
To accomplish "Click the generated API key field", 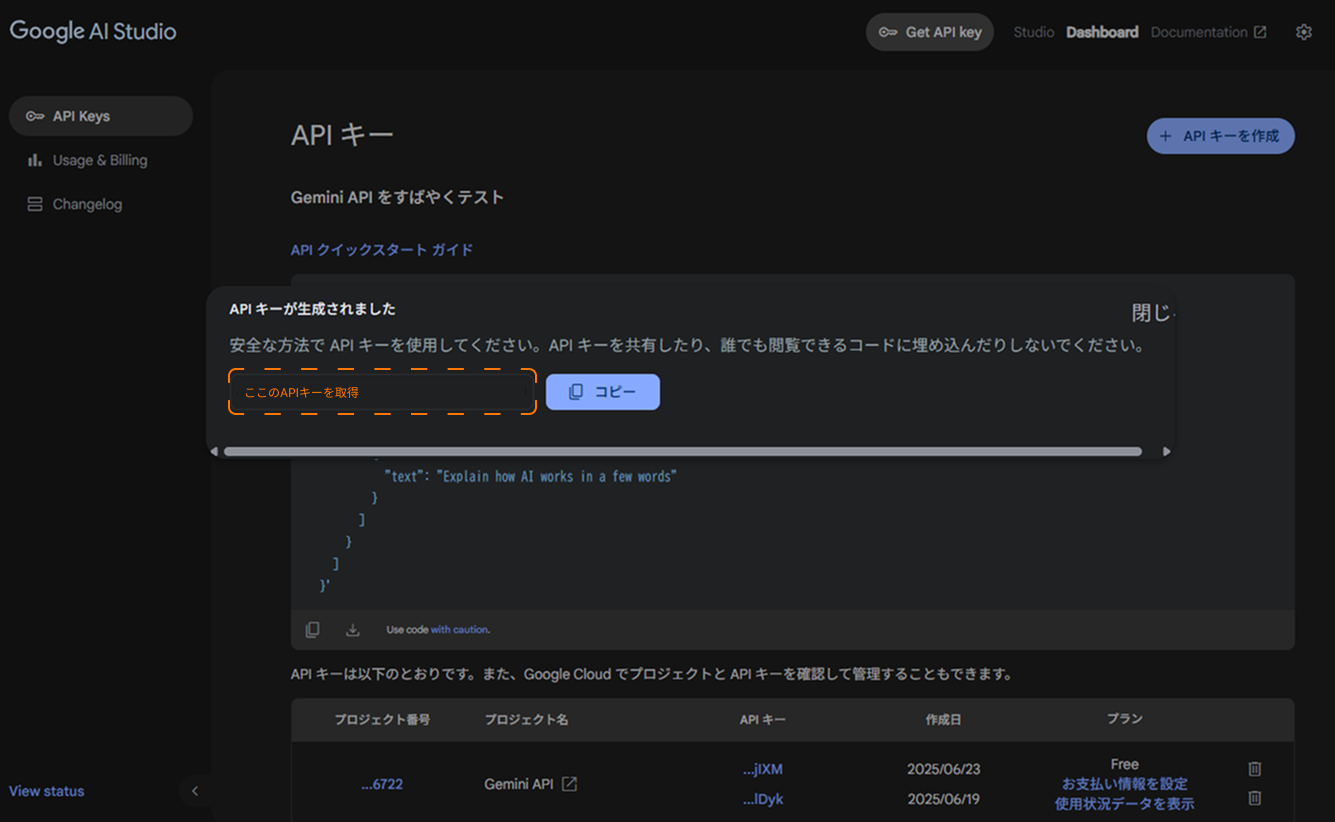I will click(x=382, y=392).
